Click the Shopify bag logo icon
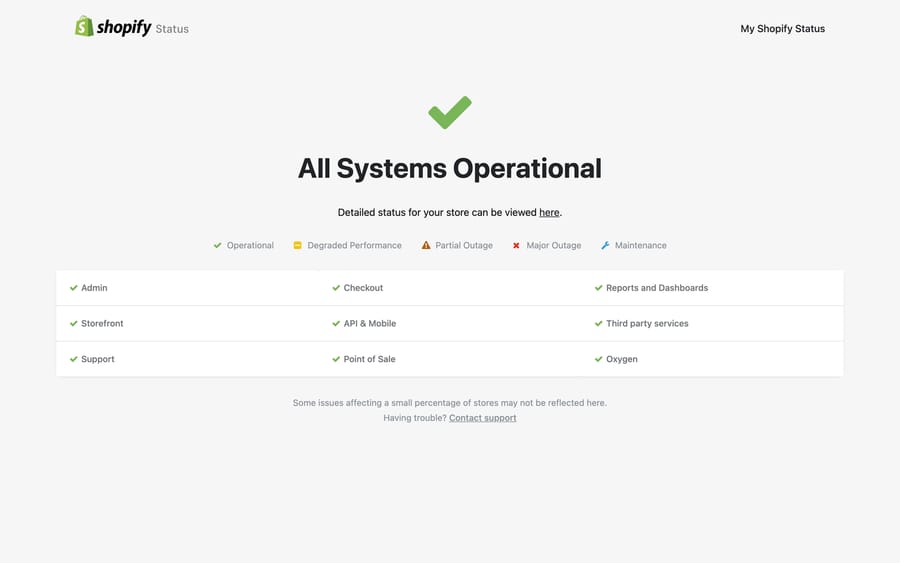Image resolution: width=900 pixels, height=563 pixels. (84, 26)
